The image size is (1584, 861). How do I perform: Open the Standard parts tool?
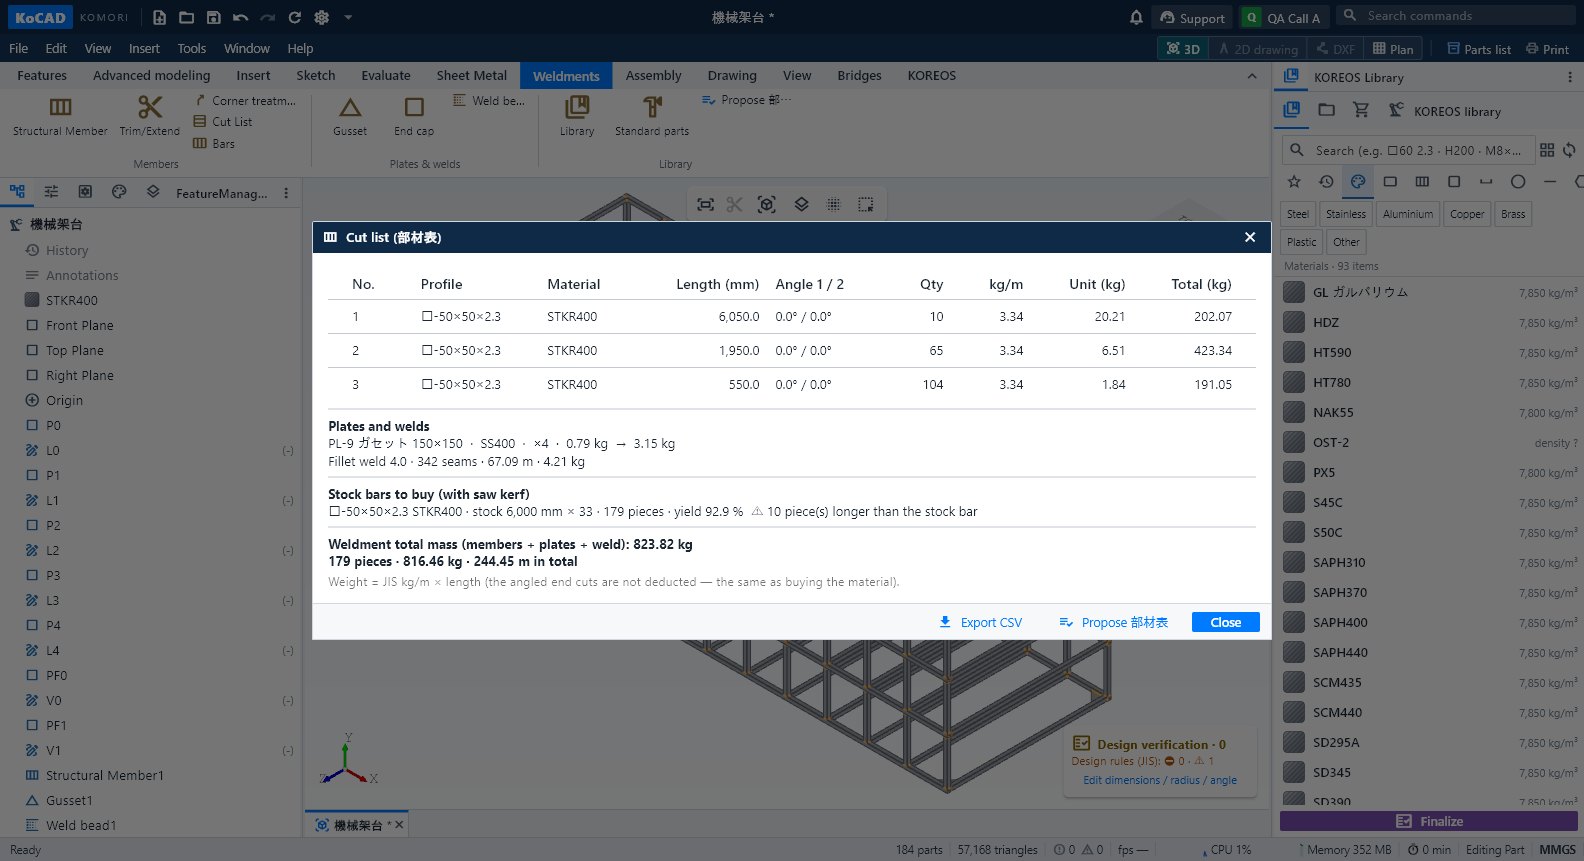pos(652,117)
